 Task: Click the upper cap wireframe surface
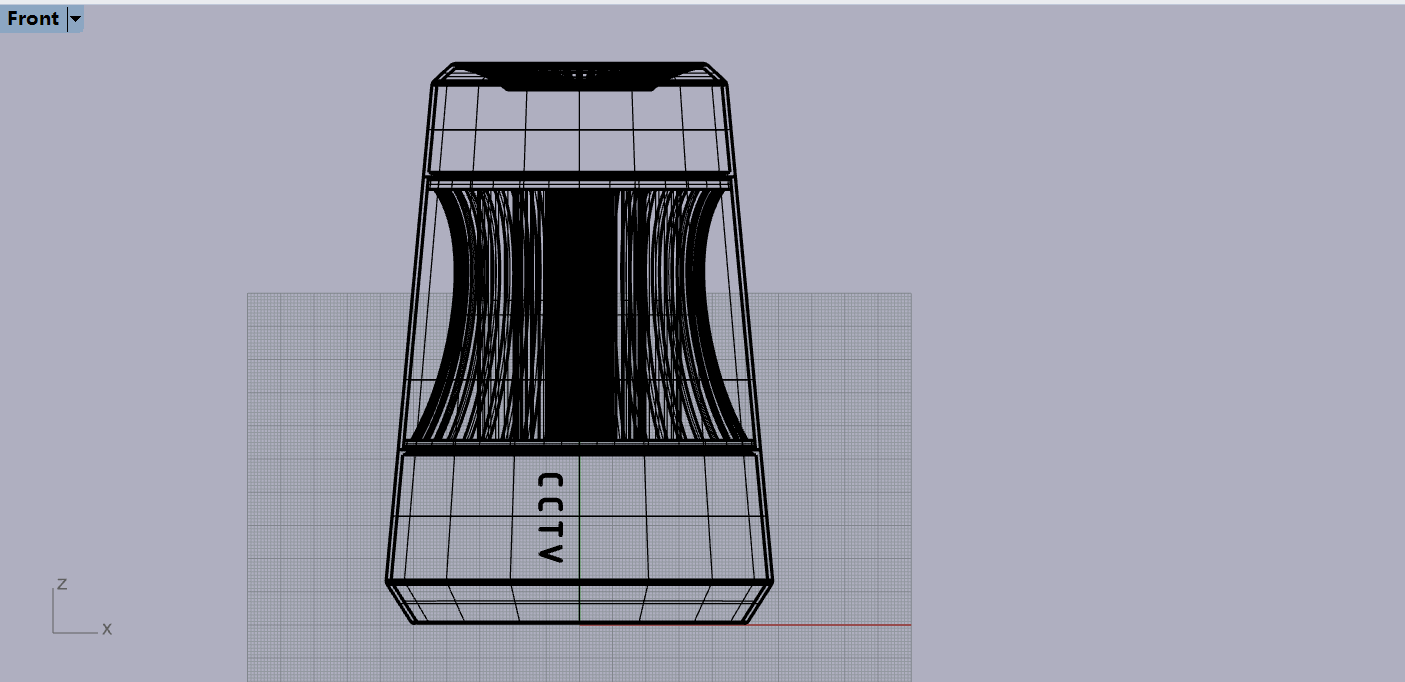click(580, 130)
